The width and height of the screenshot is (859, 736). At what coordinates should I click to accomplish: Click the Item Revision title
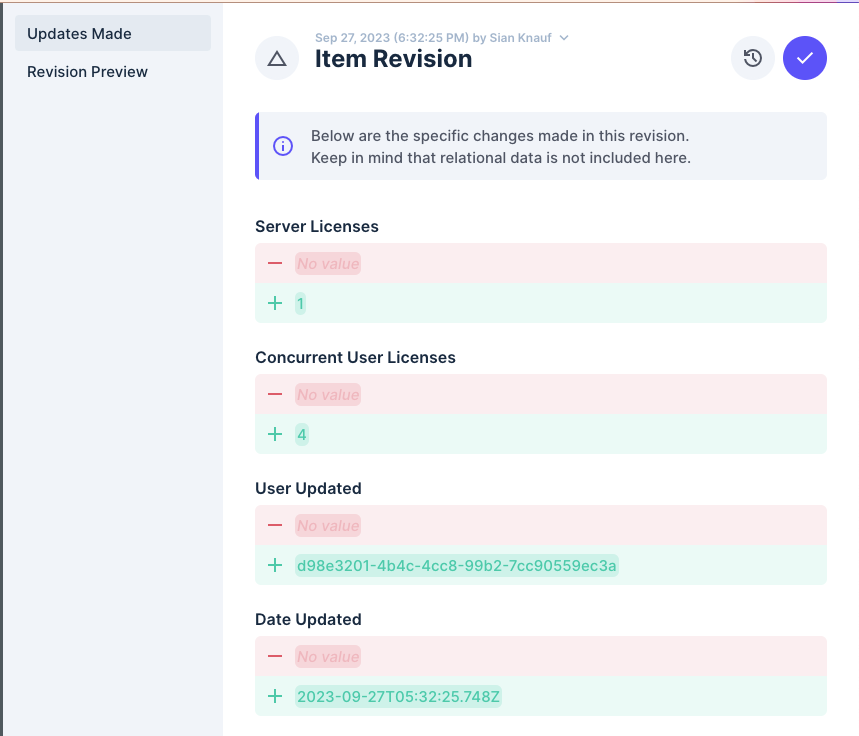click(x=392, y=59)
